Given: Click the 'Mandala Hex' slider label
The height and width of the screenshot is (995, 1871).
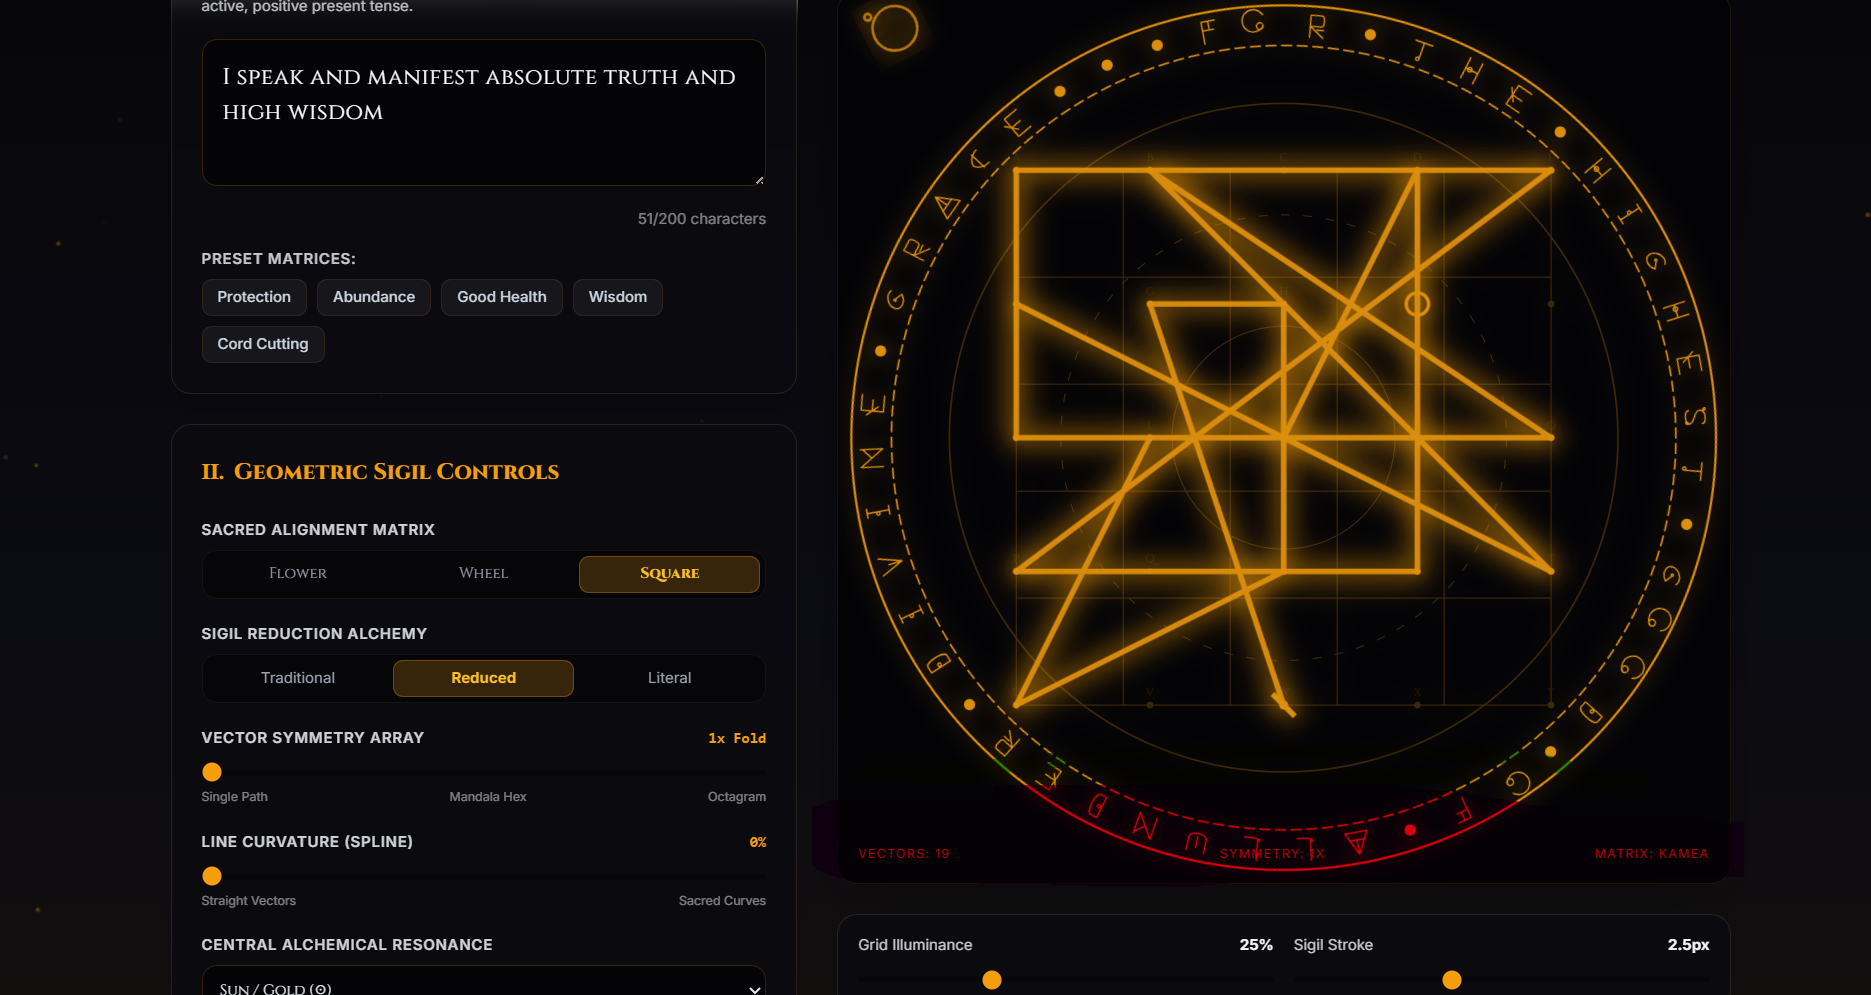Looking at the screenshot, I should [x=488, y=797].
